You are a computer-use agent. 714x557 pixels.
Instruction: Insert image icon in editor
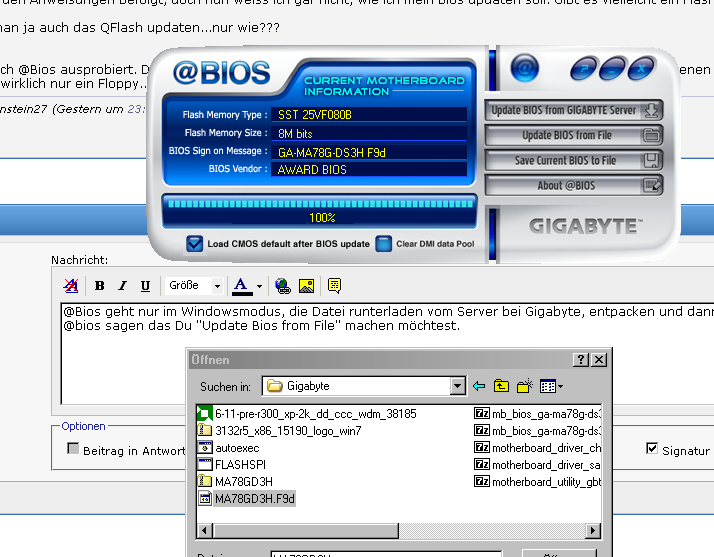click(x=306, y=286)
